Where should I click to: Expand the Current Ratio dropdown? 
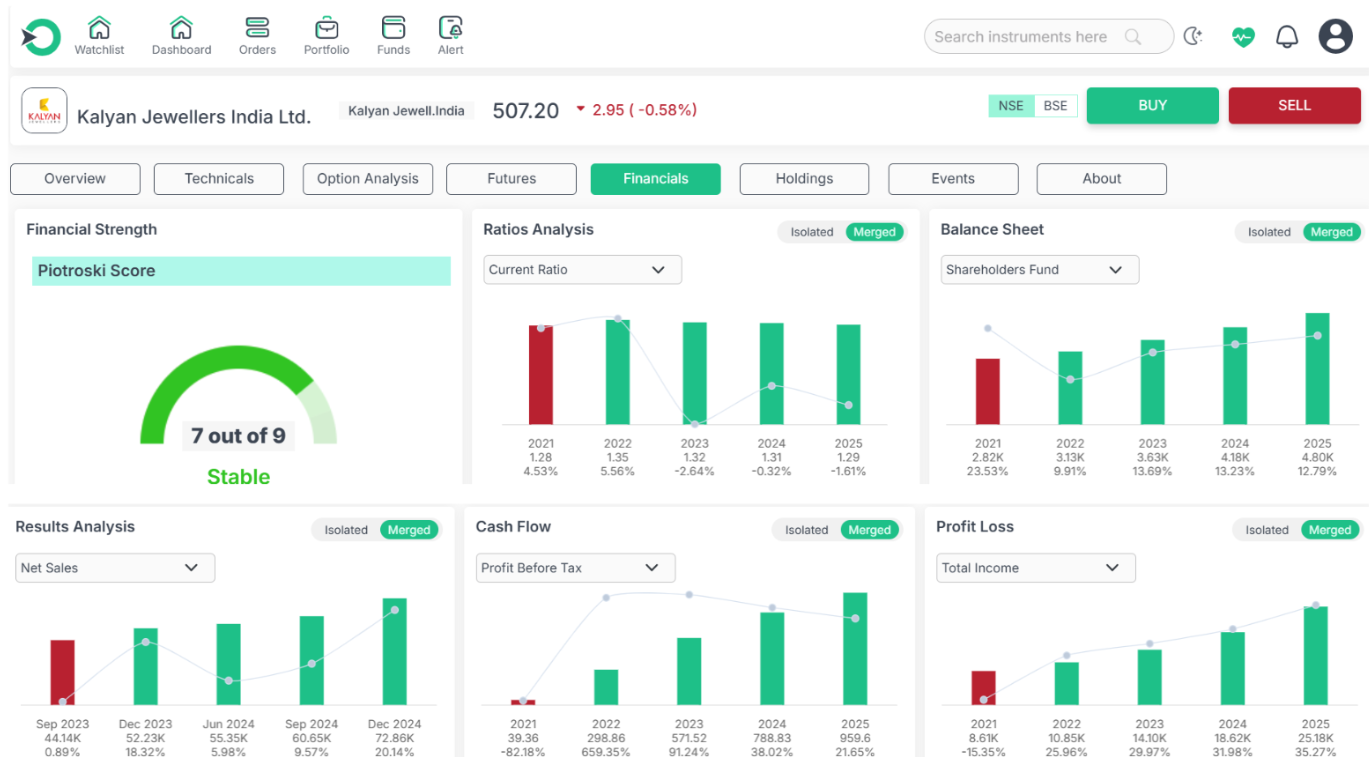pyautogui.click(x=582, y=270)
